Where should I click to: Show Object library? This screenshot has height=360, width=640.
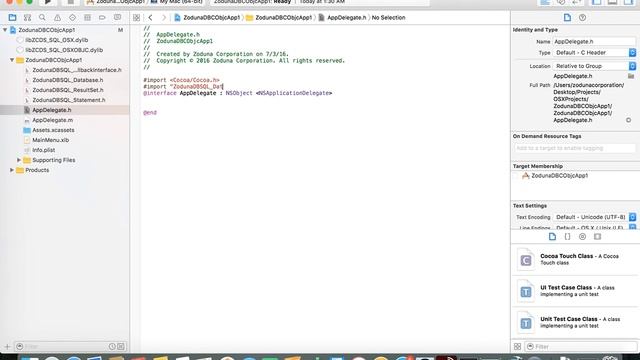[582, 237]
